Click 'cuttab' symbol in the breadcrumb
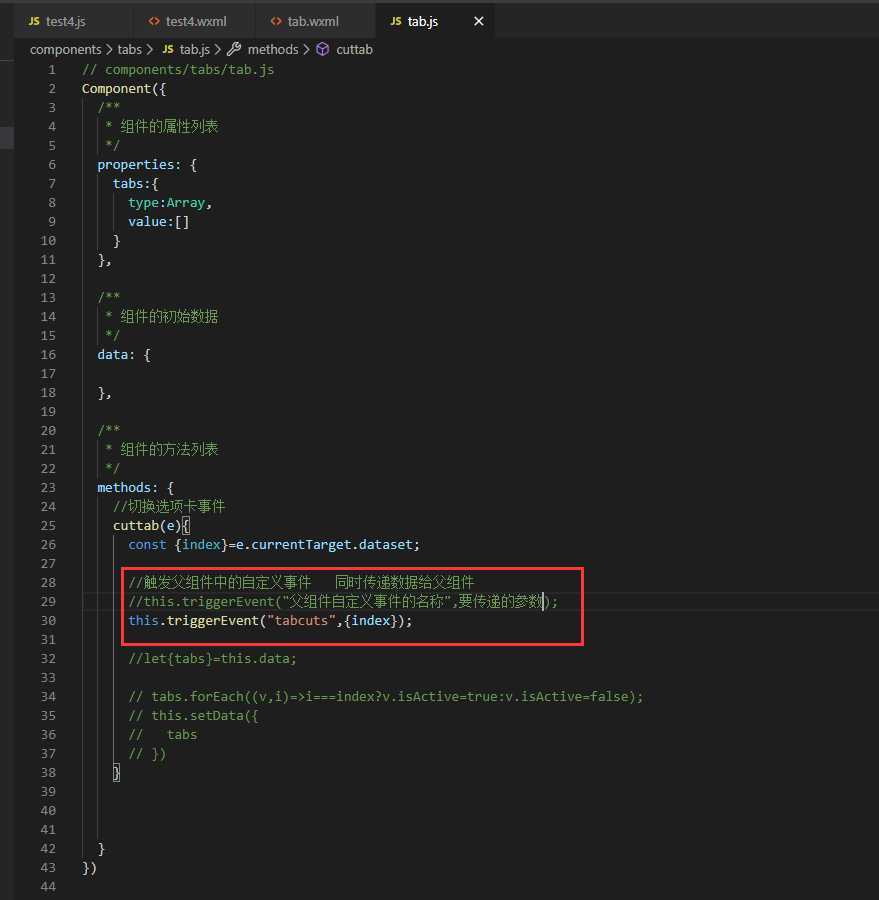879x900 pixels. [x=354, y=50]
